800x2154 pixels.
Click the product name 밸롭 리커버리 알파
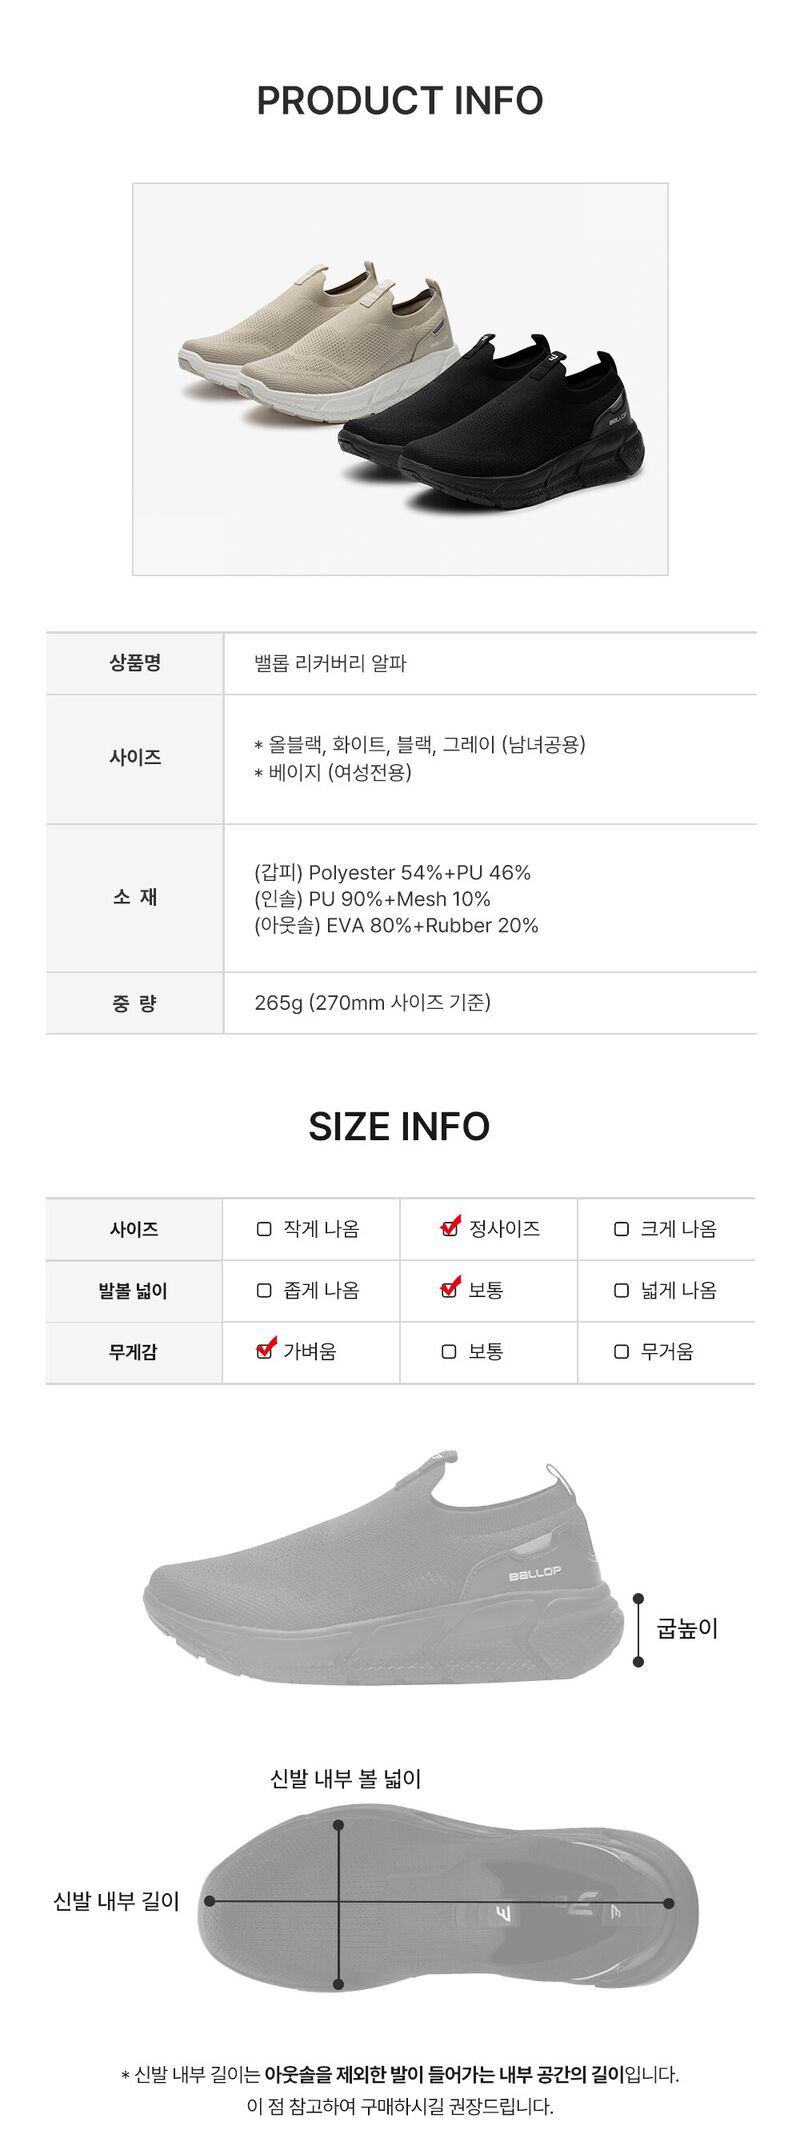330,664
